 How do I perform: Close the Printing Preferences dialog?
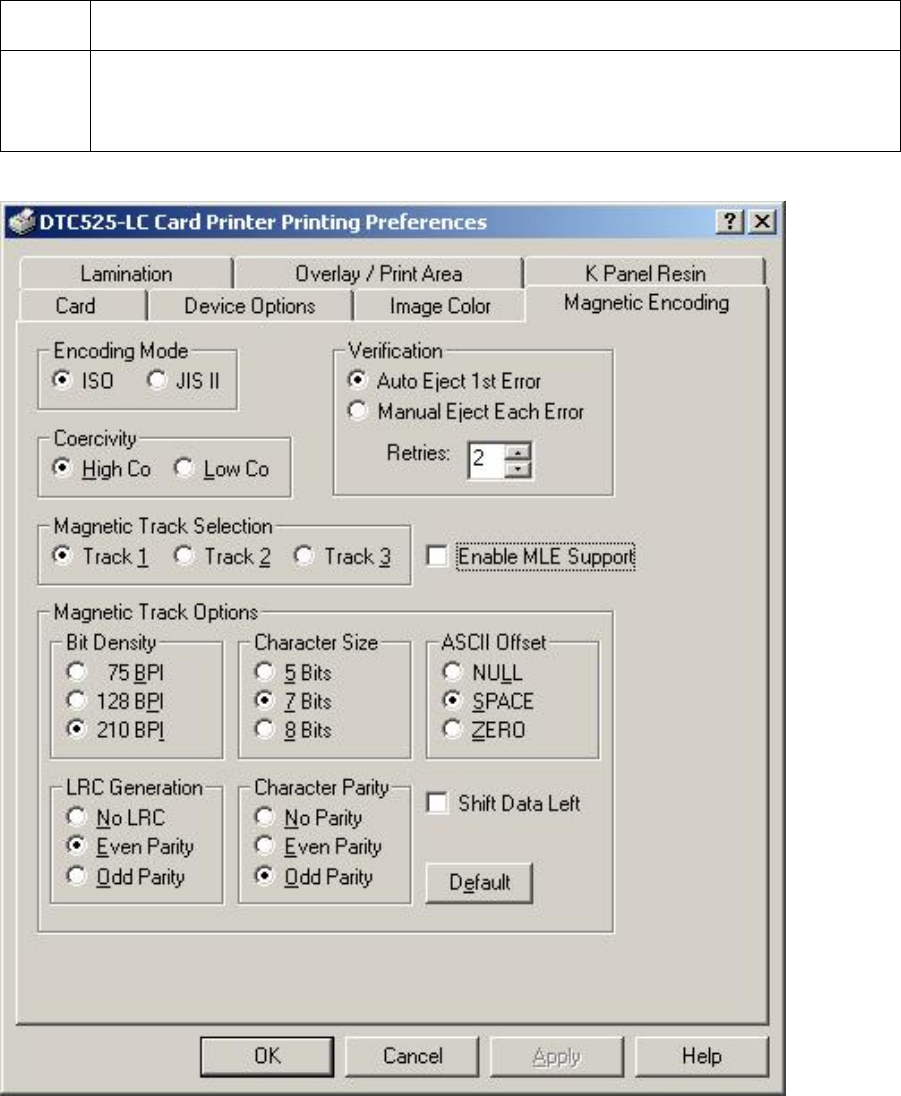click(762, 222)
